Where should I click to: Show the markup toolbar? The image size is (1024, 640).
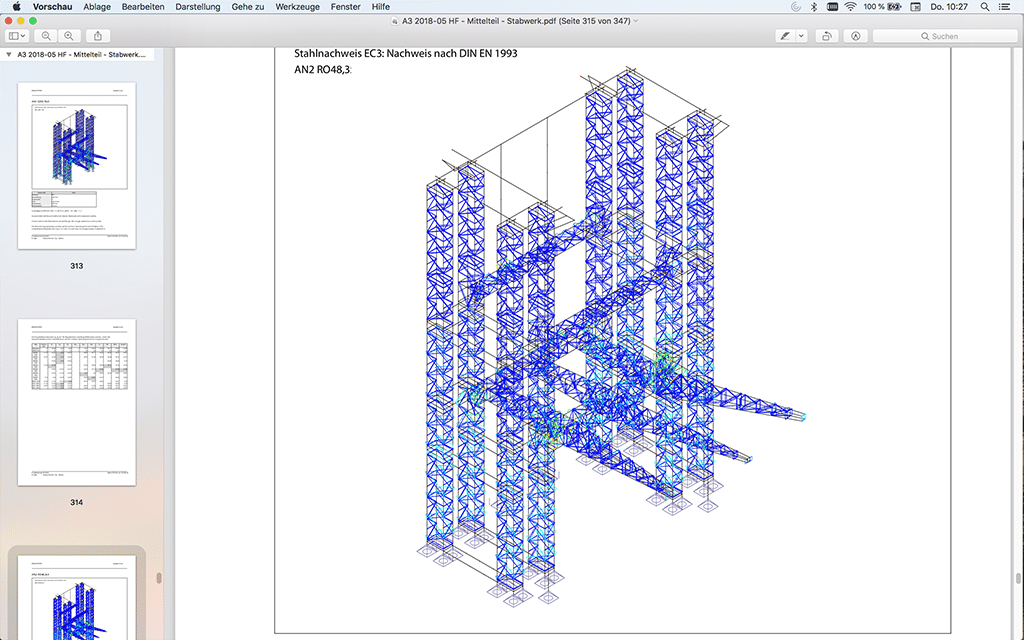(857, 36)
